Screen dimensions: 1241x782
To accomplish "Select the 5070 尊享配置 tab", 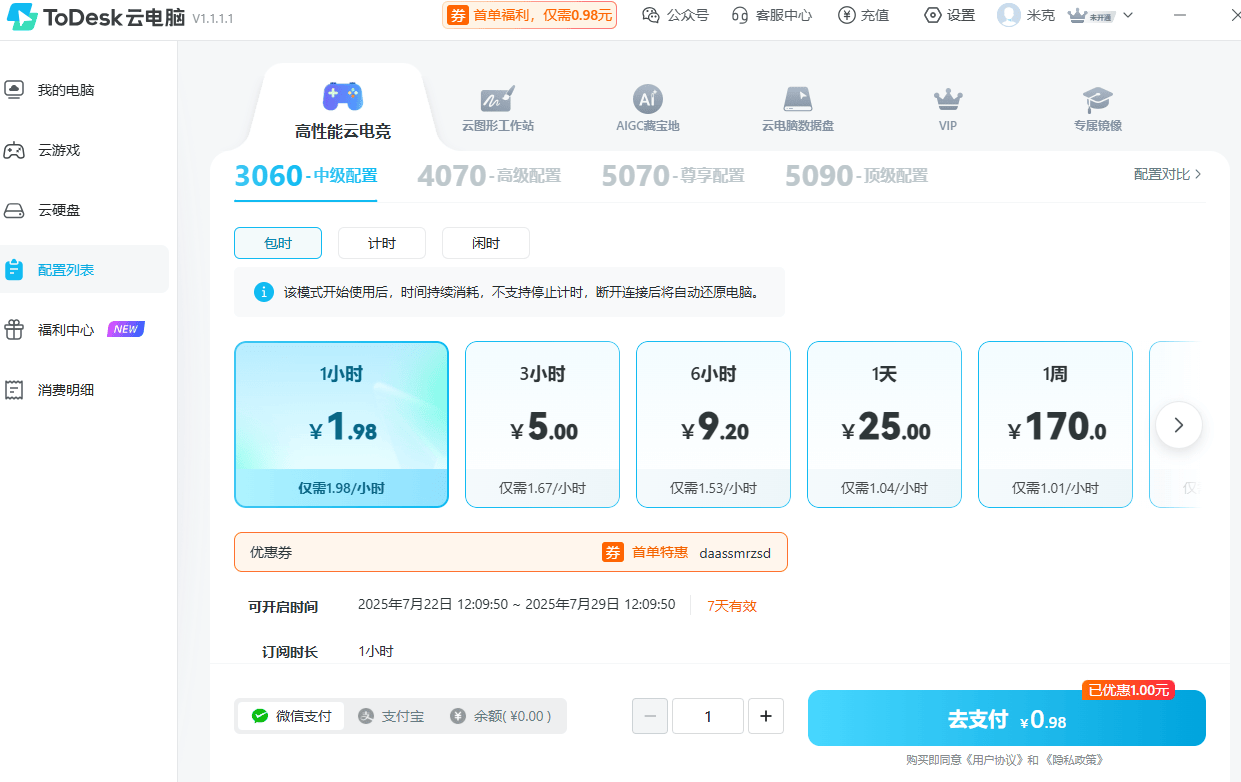I will [x=673, y=177].
